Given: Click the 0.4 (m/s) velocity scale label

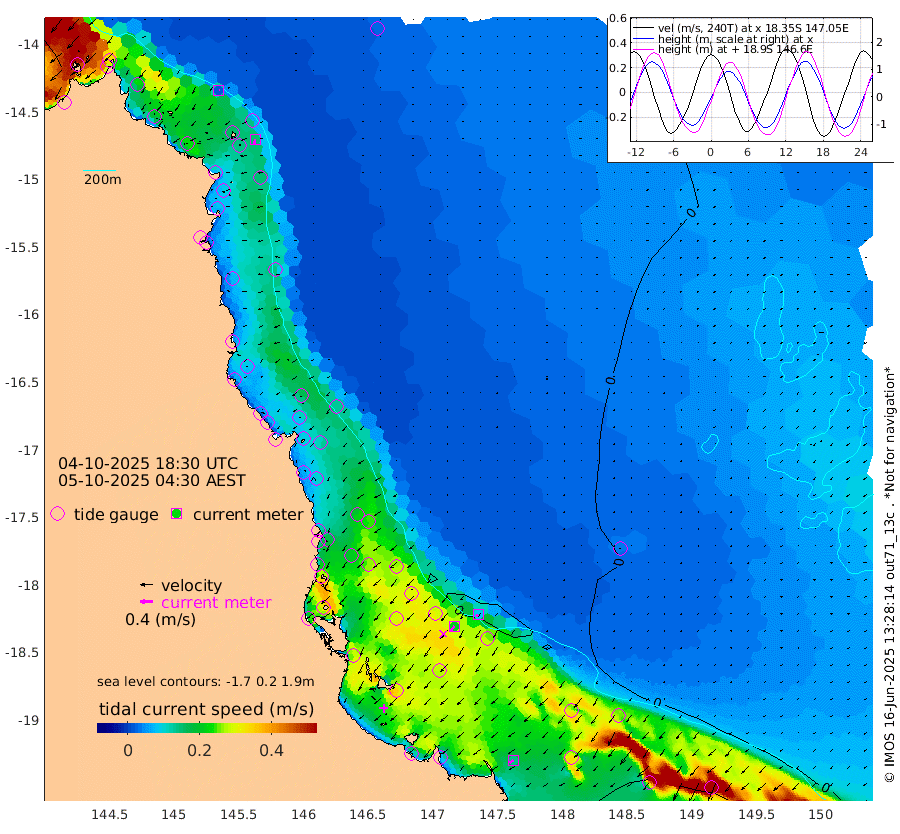Looking at the screenshot, I should click(x=161, y=619).
